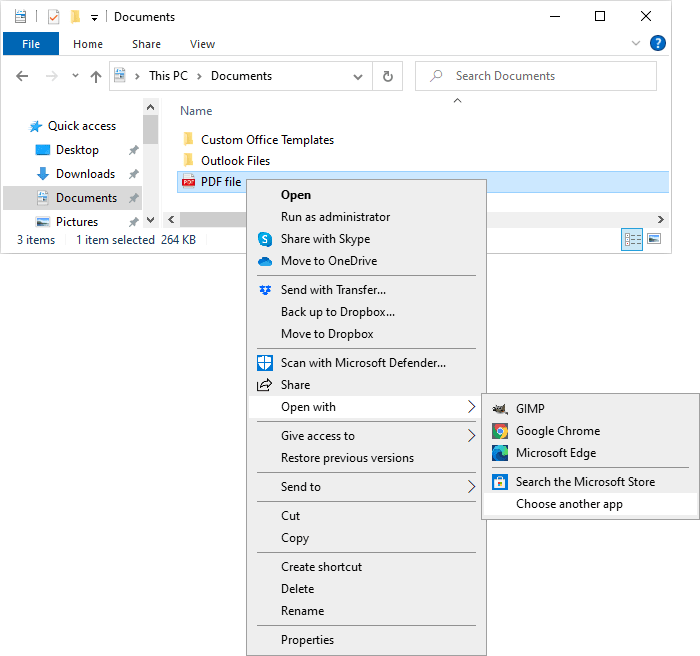Image resolution: width=700 pixels, height=656 pixels.
Task: Click the Microsoft Store bag icon
Action: point(500,482)
